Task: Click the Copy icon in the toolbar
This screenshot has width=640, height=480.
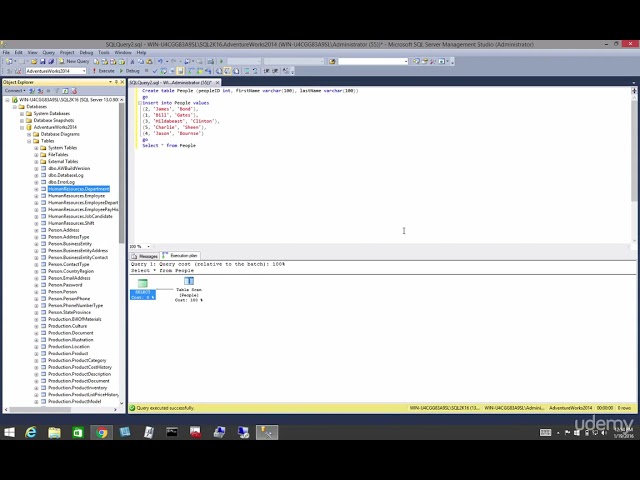Action: click(141, 61)
